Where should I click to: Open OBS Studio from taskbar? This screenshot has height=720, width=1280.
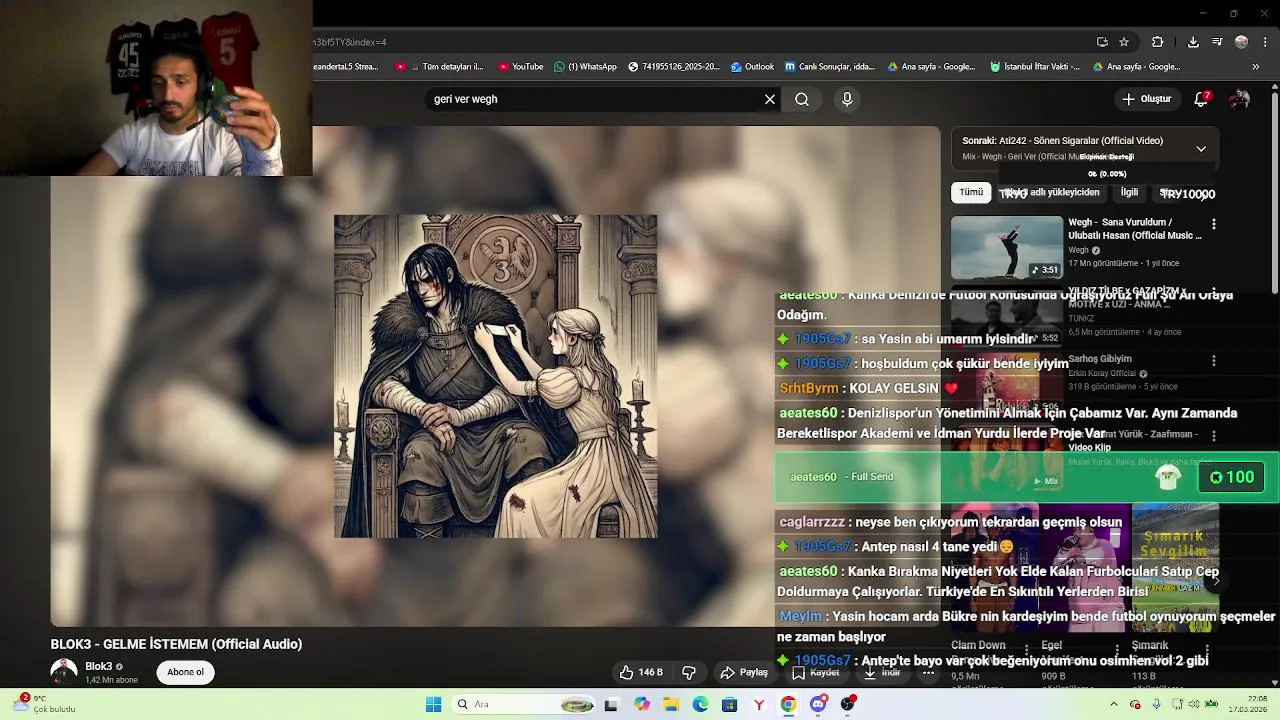click(x=848, y=704)
